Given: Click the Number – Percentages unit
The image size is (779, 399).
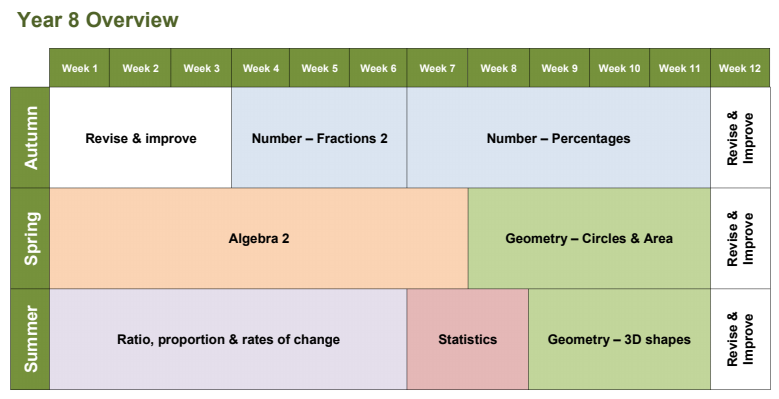Looking at the screenshot, I should click(x=558, y=138).
